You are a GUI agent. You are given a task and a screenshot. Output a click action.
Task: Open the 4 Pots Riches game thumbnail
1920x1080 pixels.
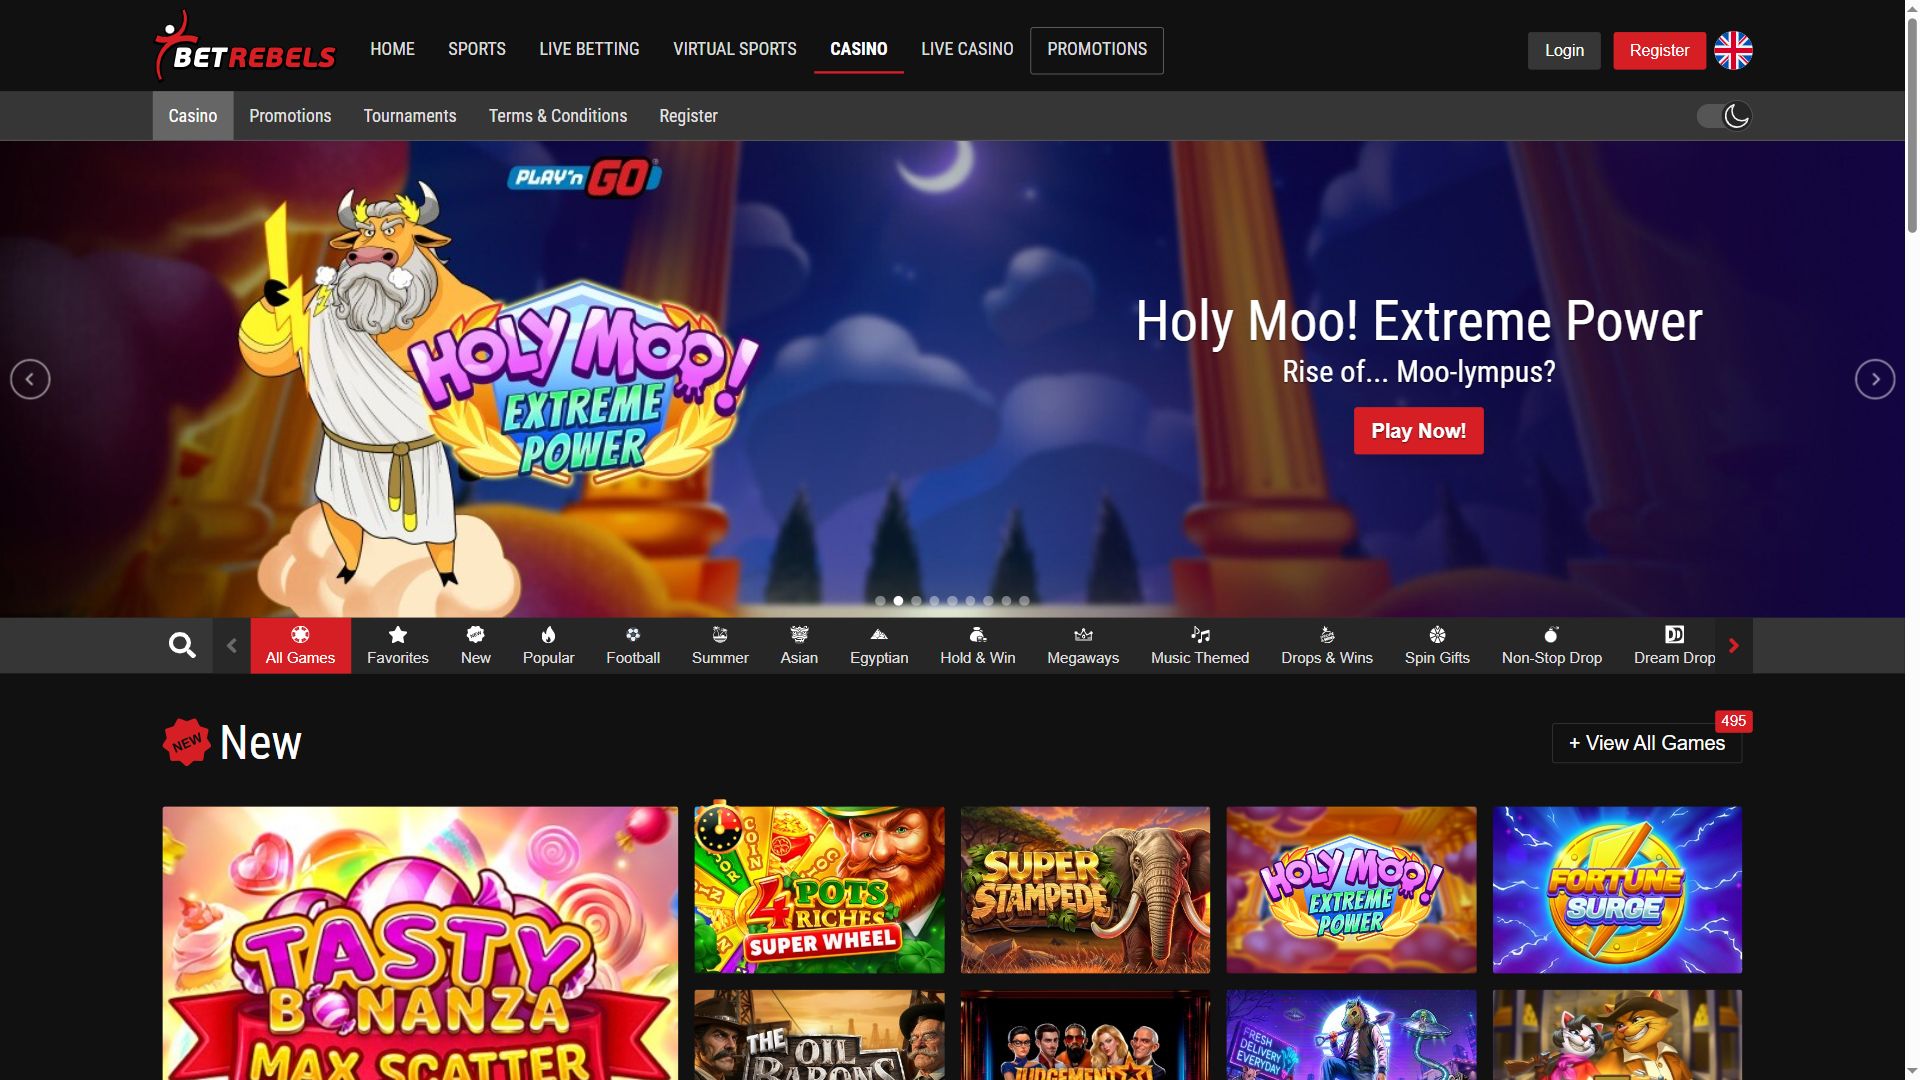coord(819,890)
